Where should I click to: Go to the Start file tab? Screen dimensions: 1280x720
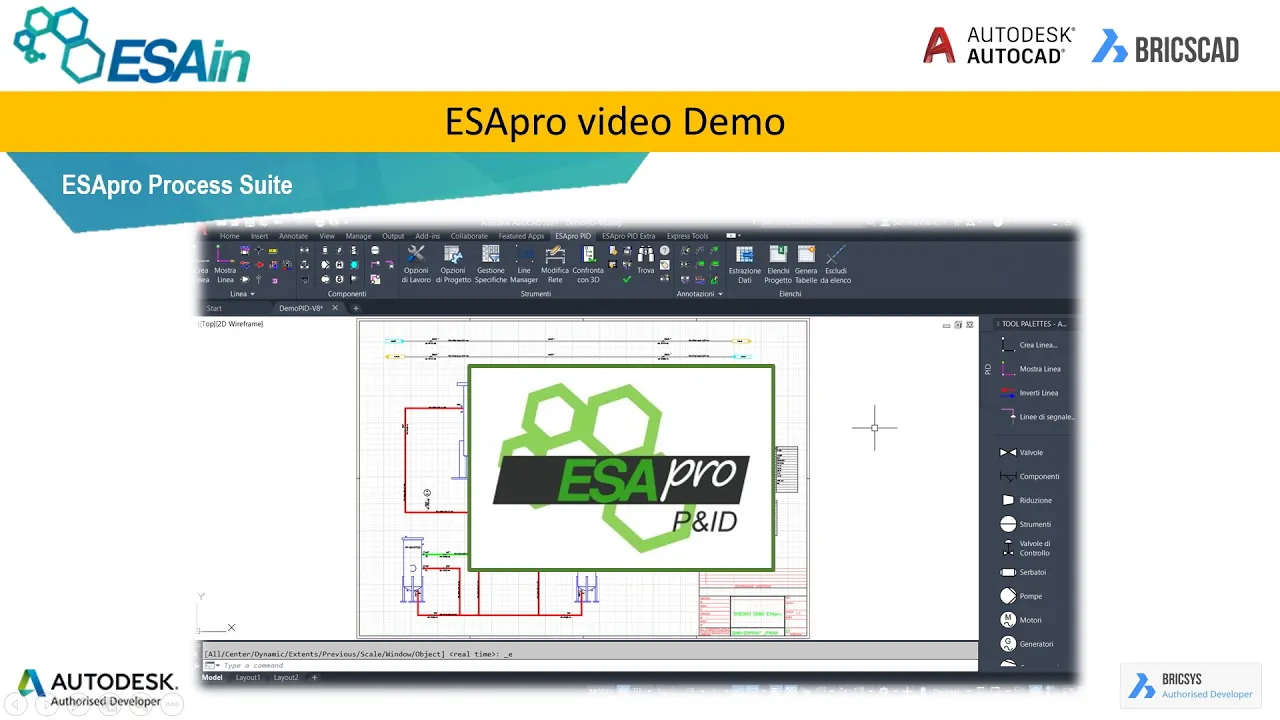214,308
